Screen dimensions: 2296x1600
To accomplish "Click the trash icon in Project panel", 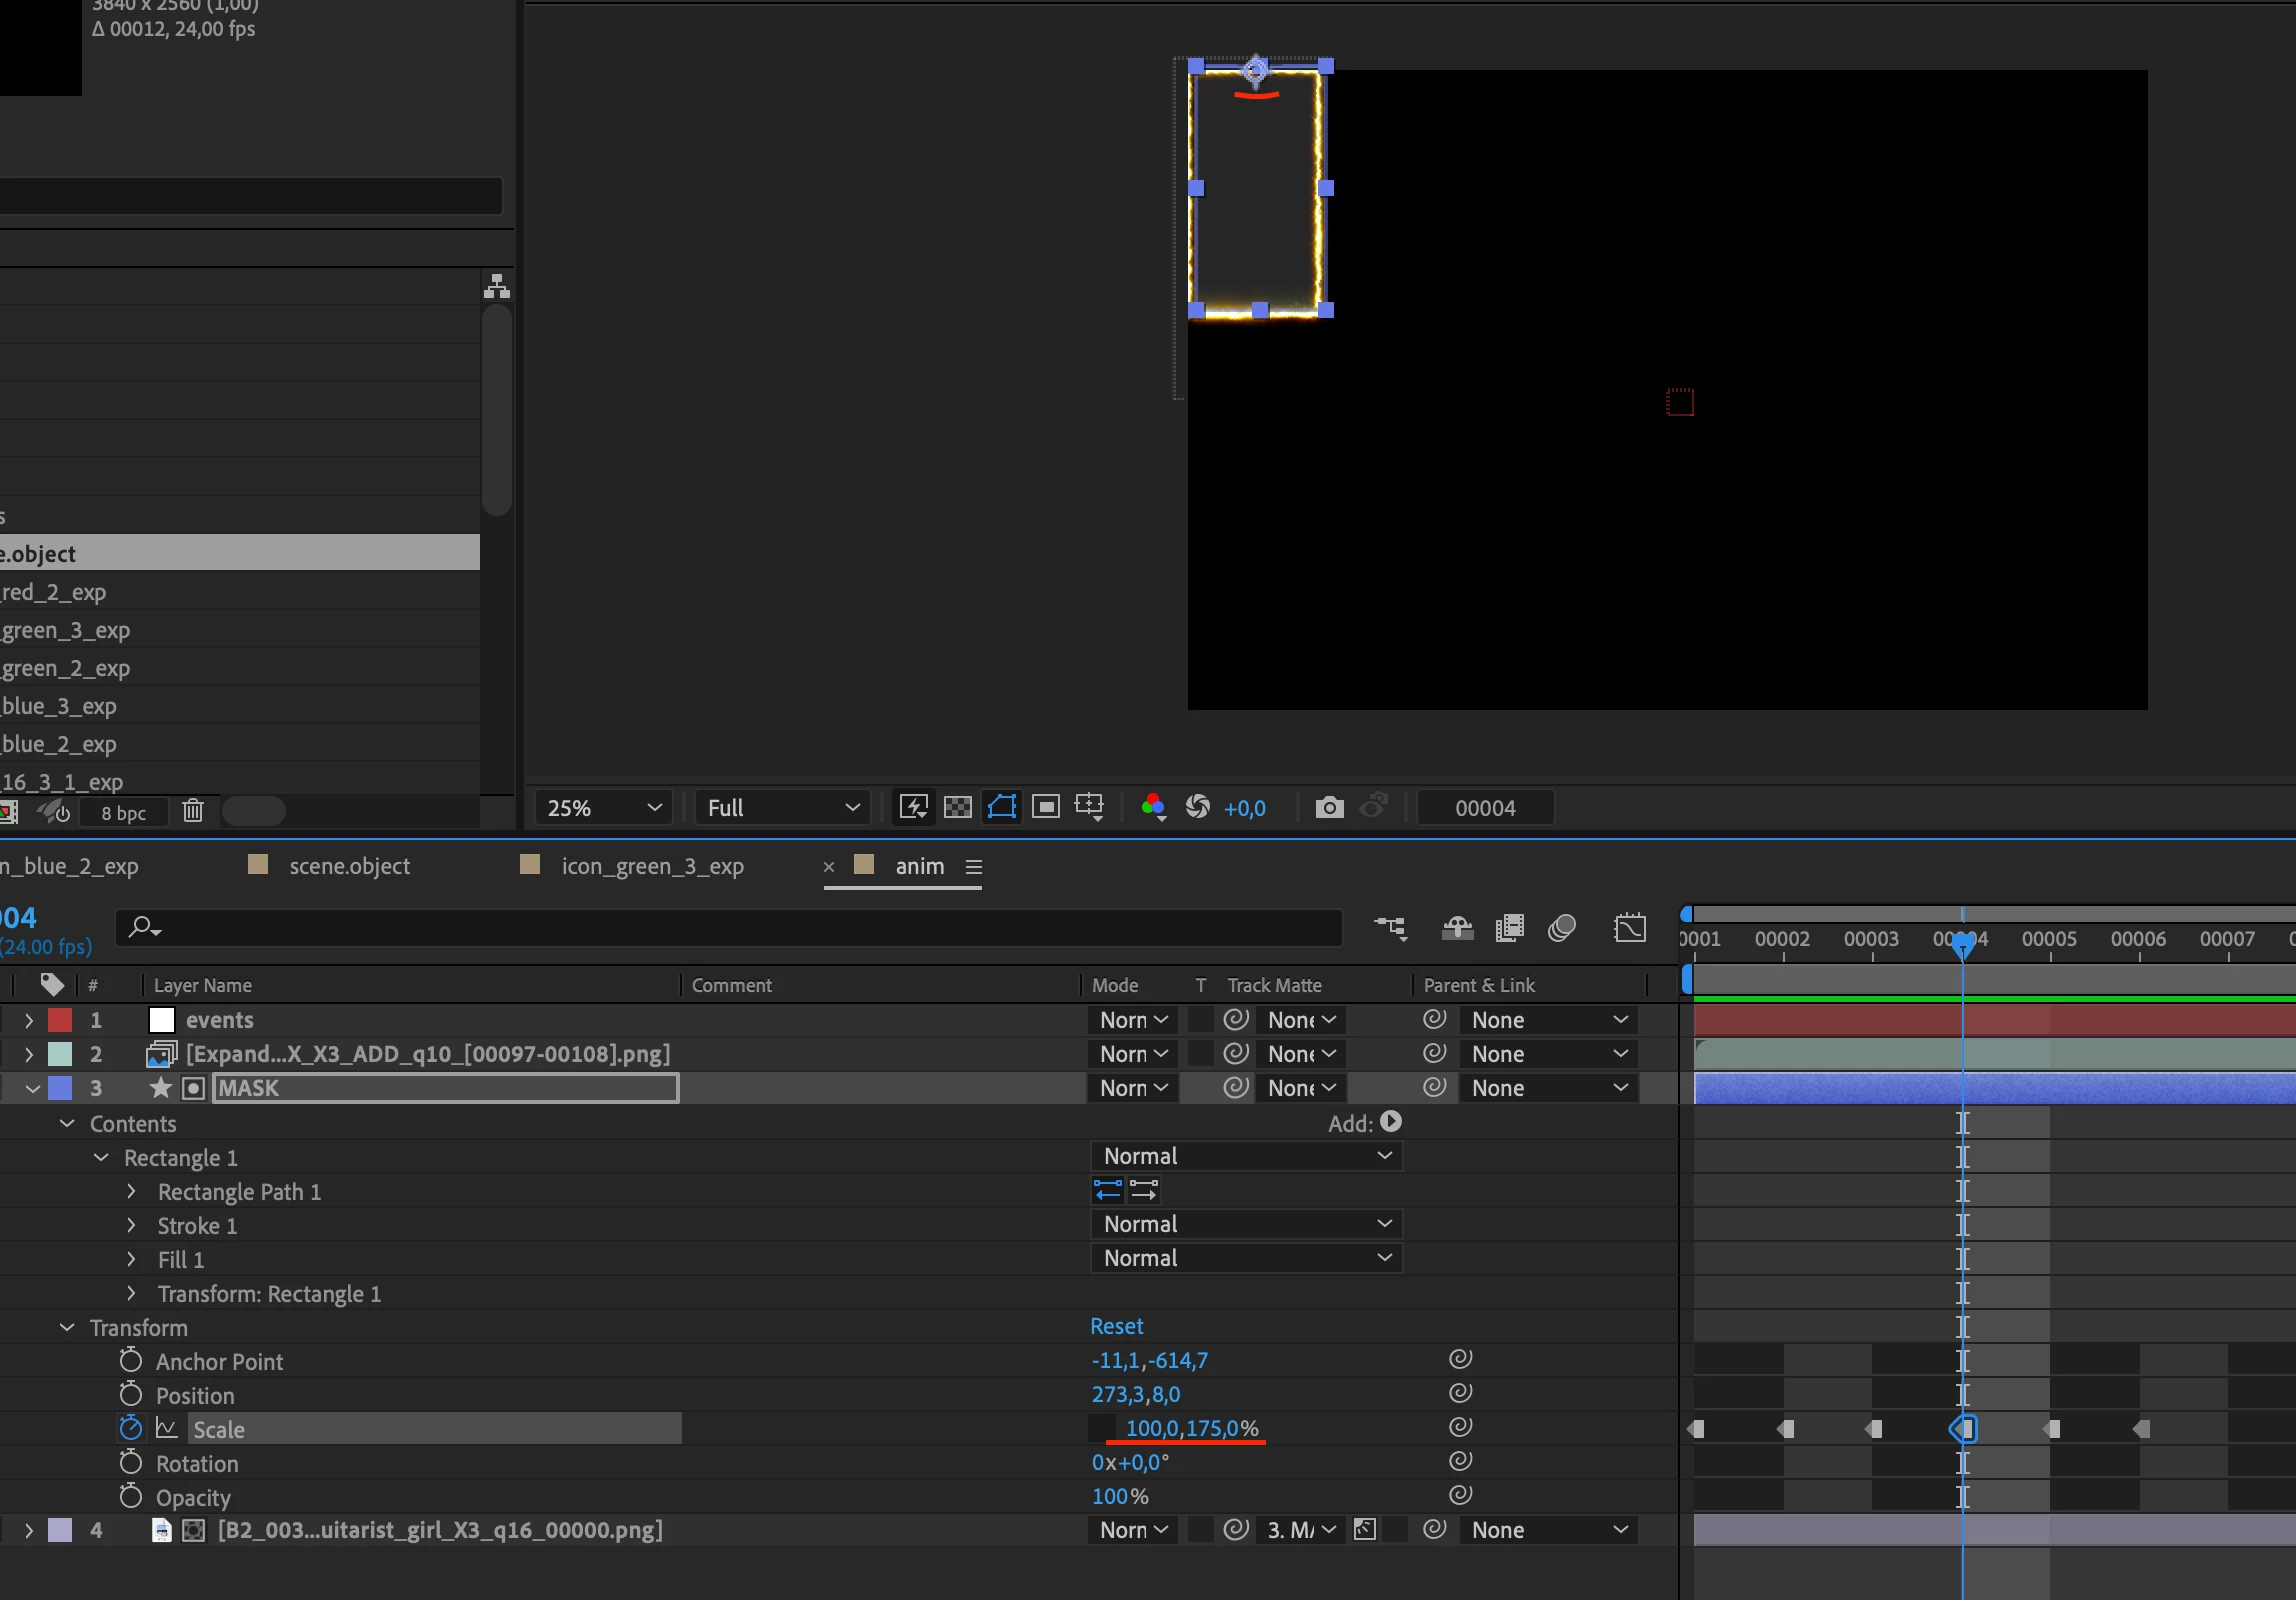I will 193,811.
